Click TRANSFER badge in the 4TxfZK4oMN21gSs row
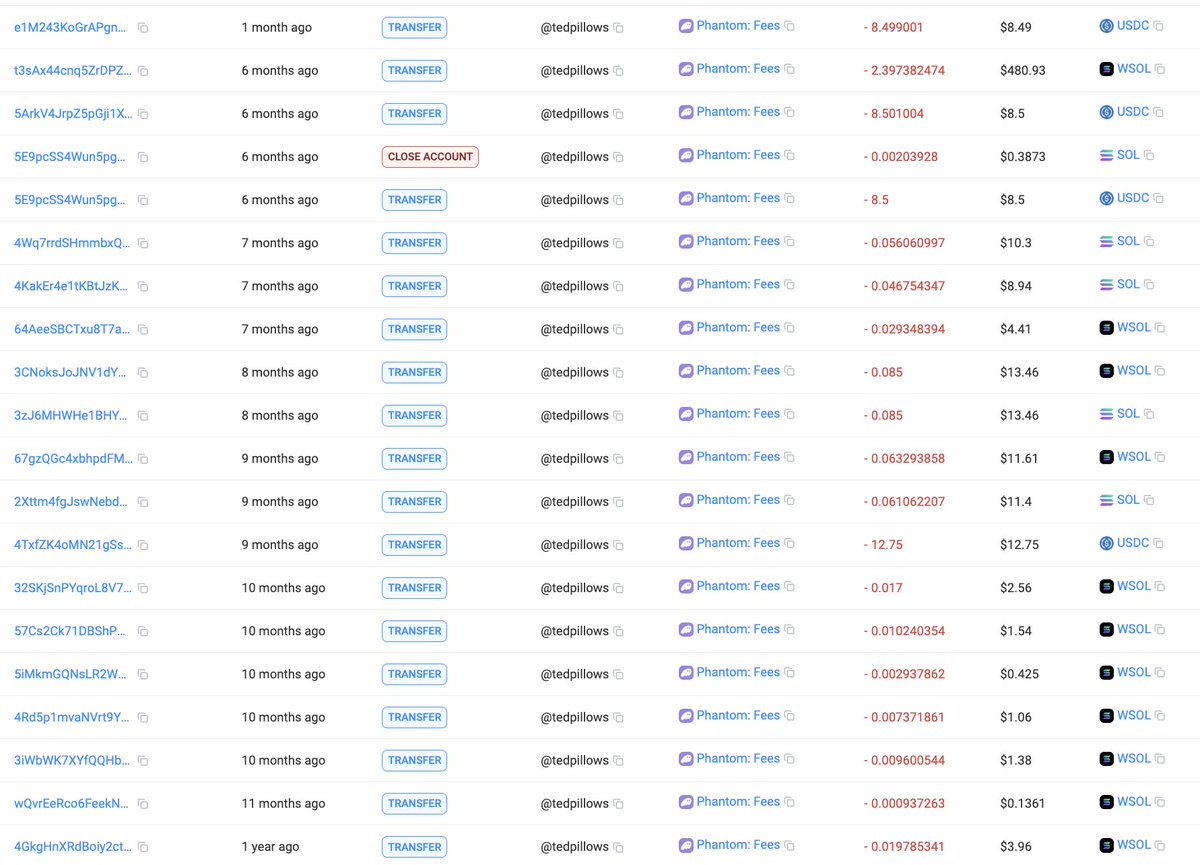 click(415, 545)
